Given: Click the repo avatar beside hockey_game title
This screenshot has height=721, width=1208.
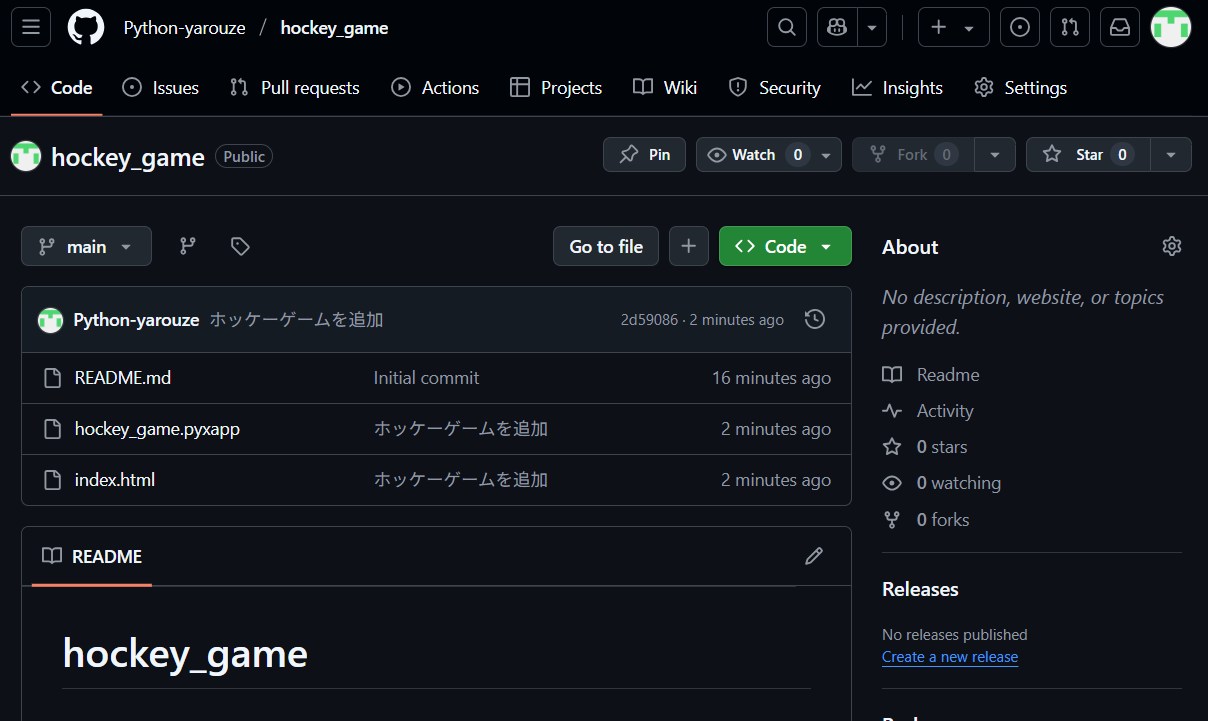Looking at the screenshot, I should coord(26,156).
